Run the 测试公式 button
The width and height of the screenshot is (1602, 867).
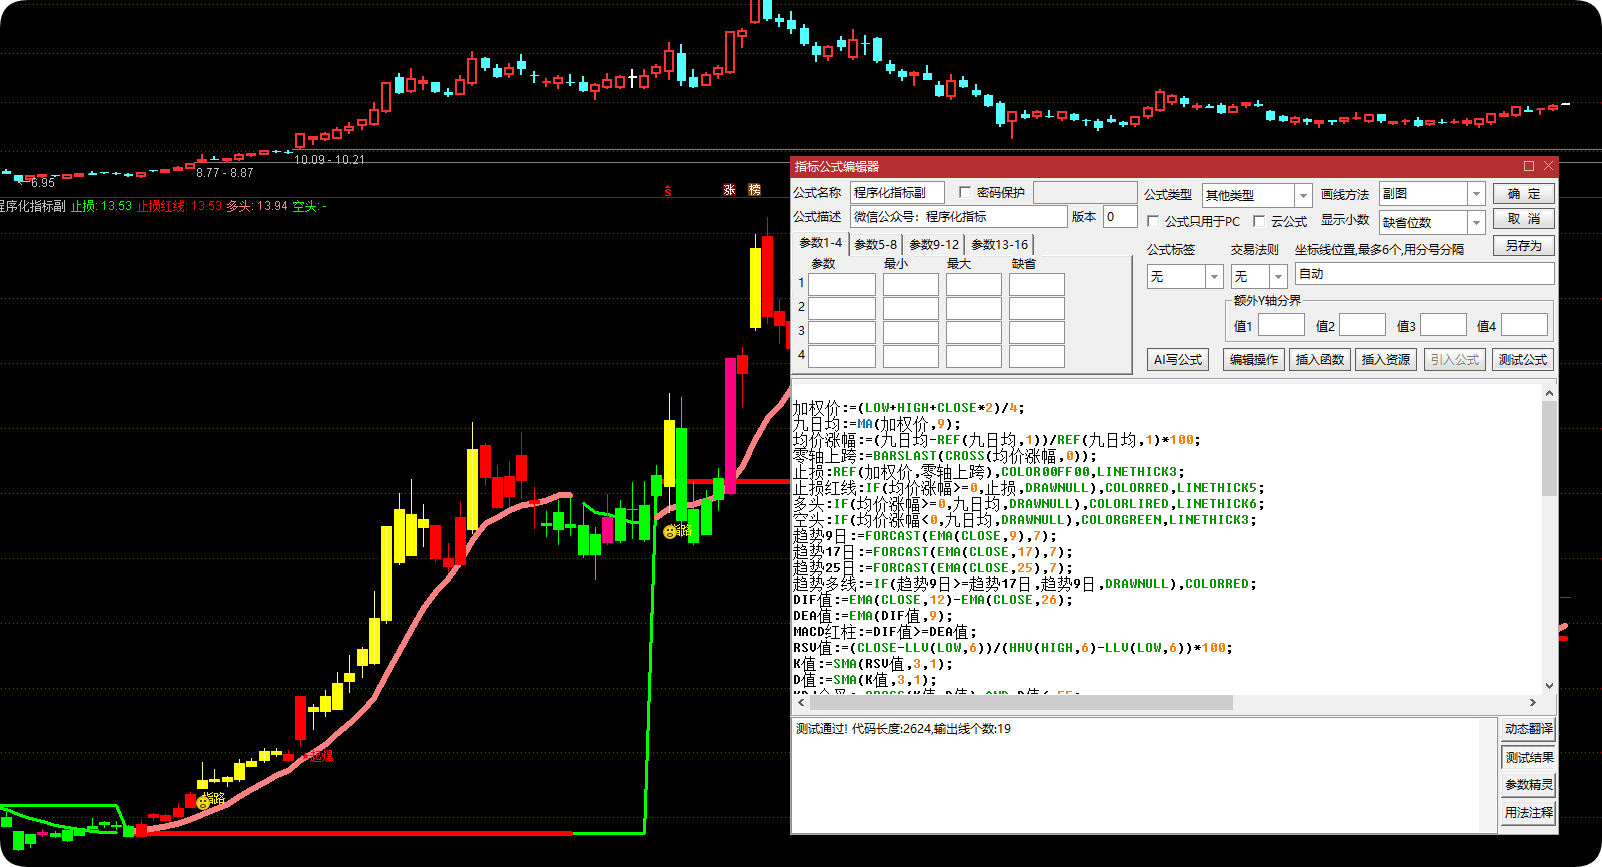(1523, 360)
